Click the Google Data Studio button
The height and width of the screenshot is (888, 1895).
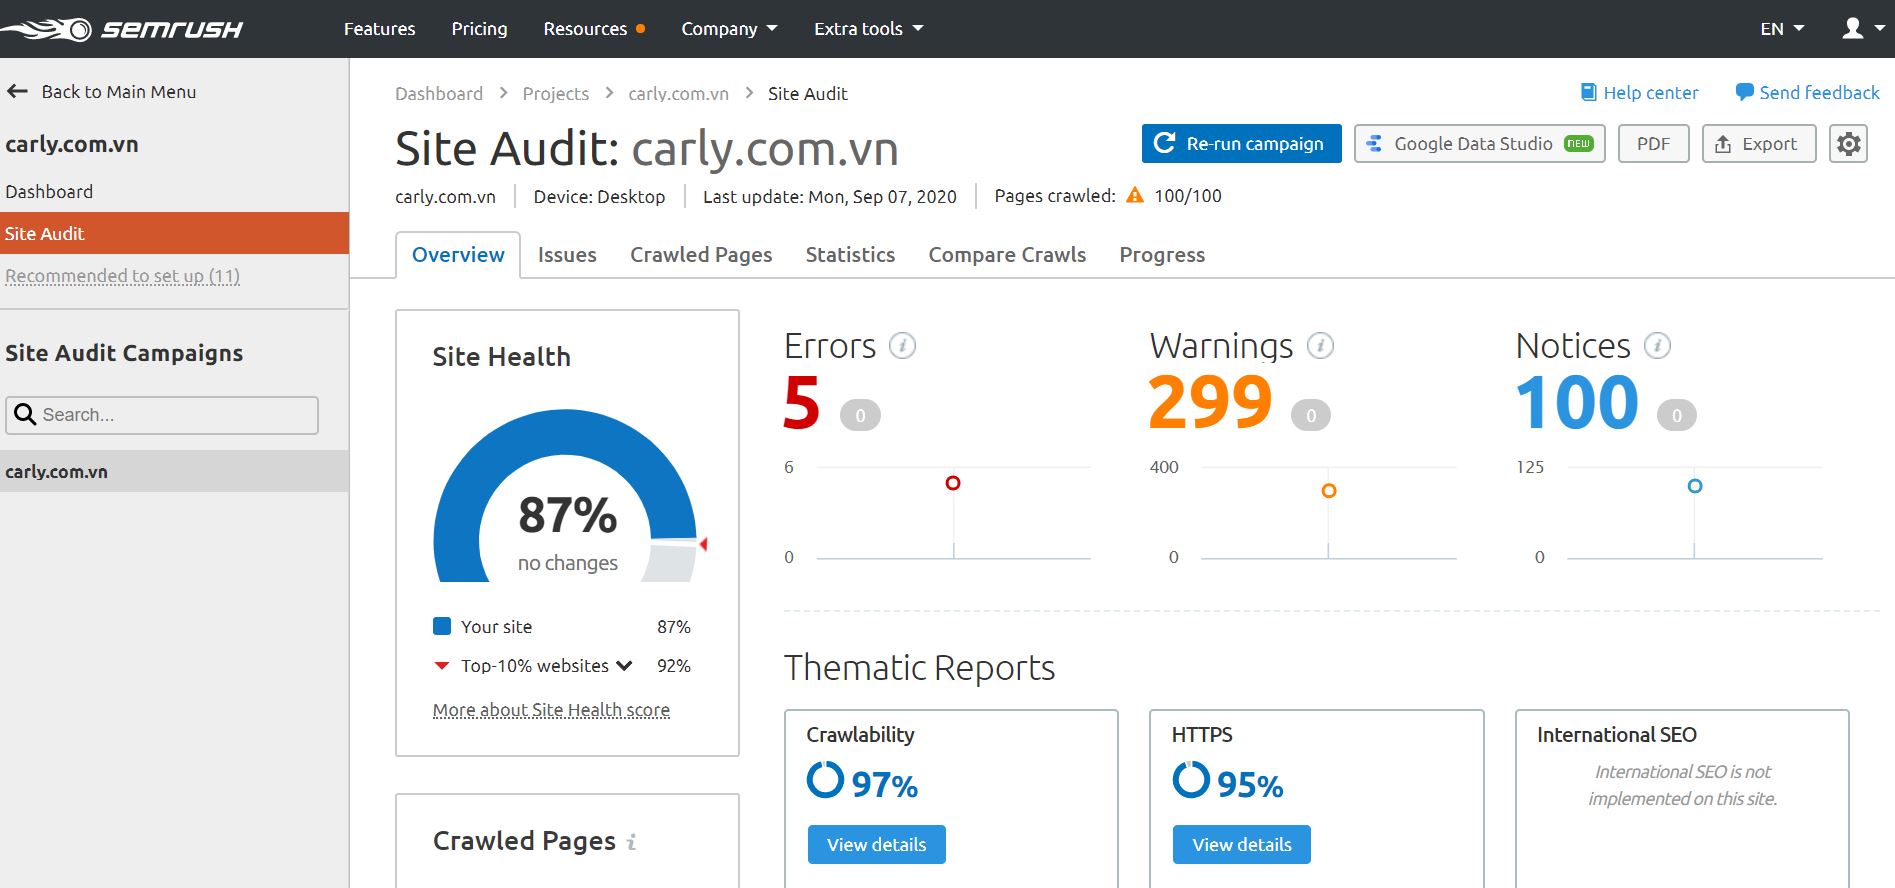1479,144
